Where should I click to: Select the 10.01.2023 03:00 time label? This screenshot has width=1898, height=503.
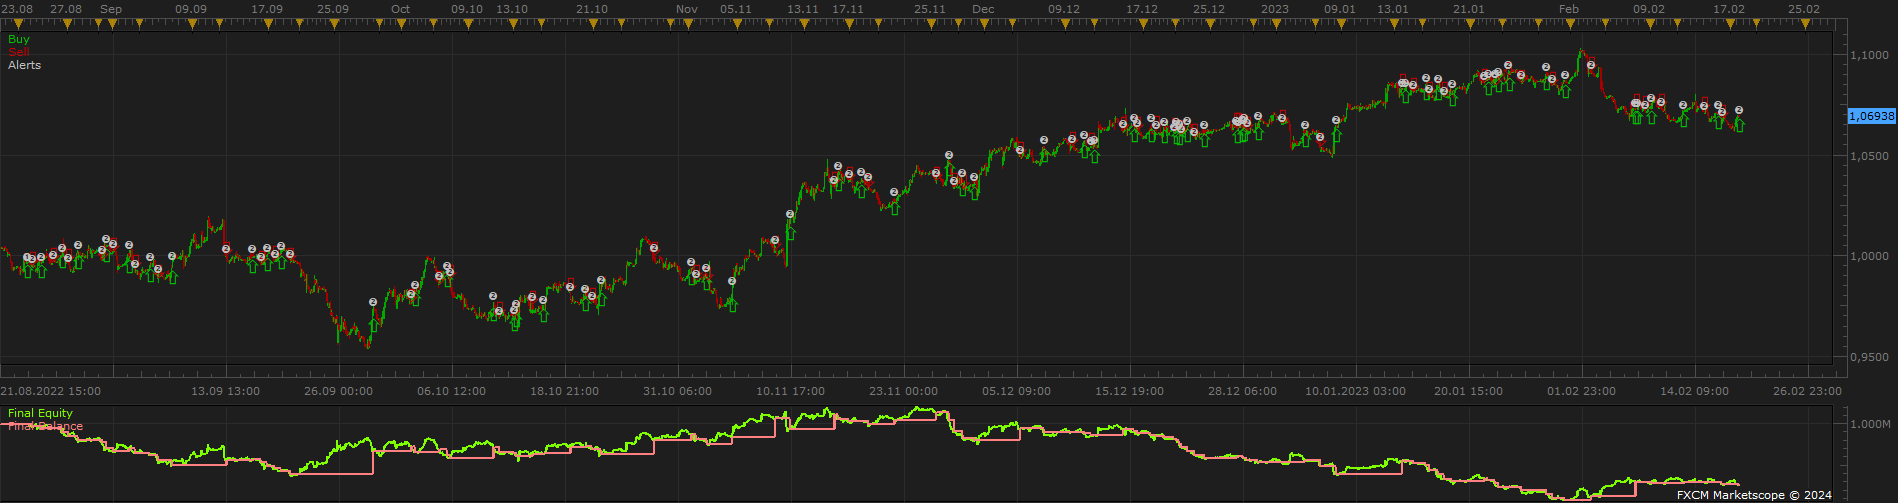pyautogui.click(x=1355, y=391)
